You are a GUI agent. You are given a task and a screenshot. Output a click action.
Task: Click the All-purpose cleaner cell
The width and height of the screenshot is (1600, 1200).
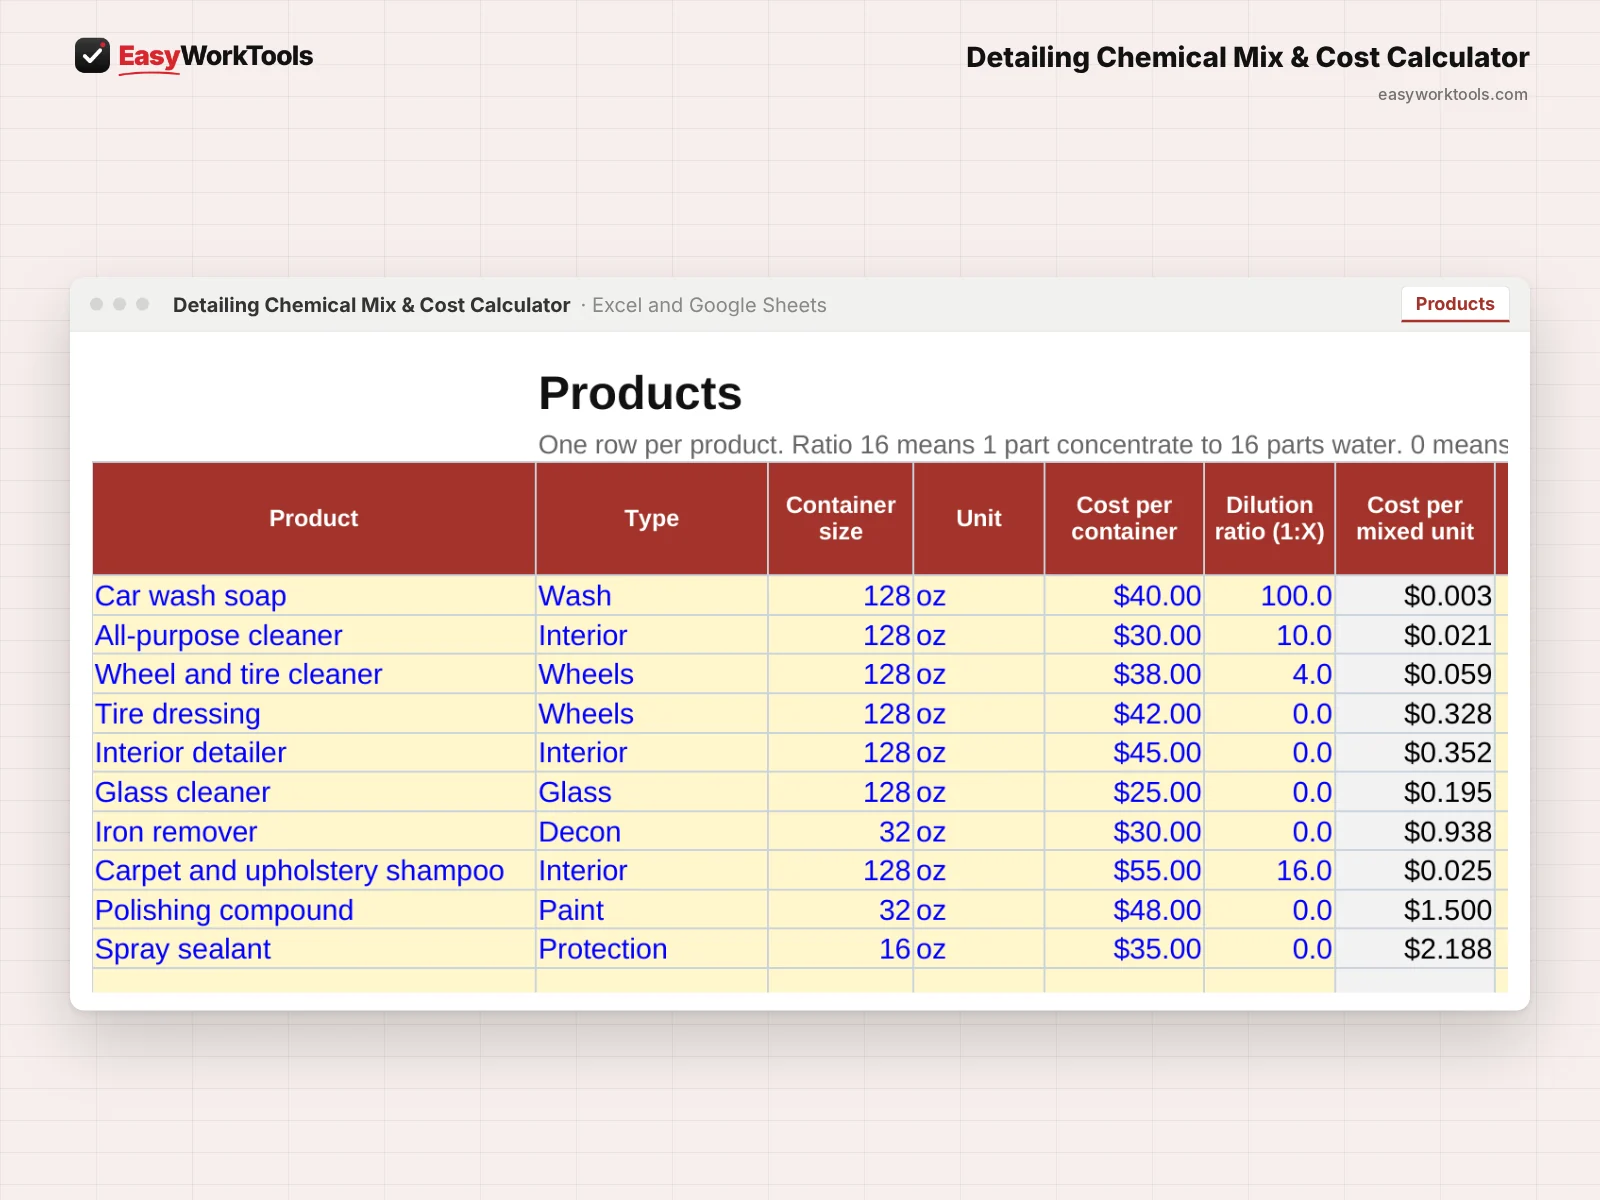pyautogui.click(x=314, y=635)
